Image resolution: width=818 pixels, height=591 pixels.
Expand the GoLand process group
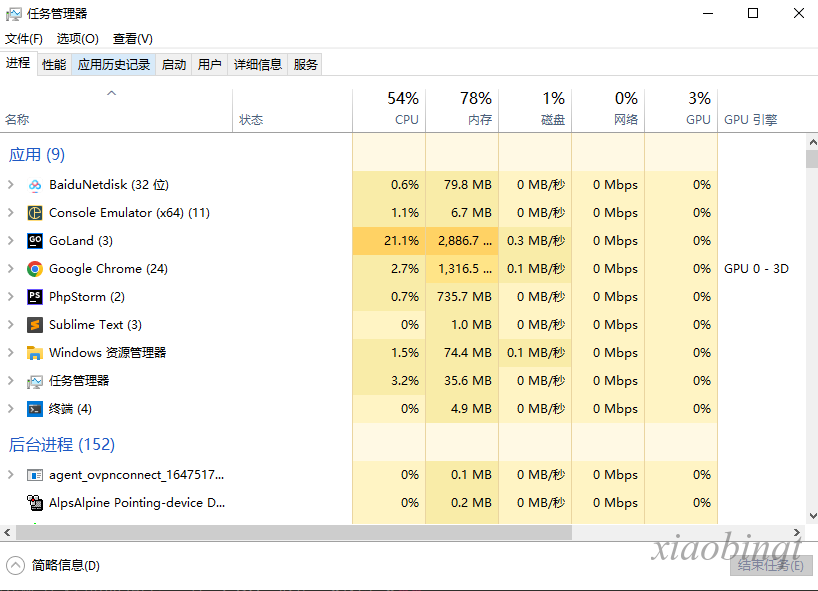(11, 241)
